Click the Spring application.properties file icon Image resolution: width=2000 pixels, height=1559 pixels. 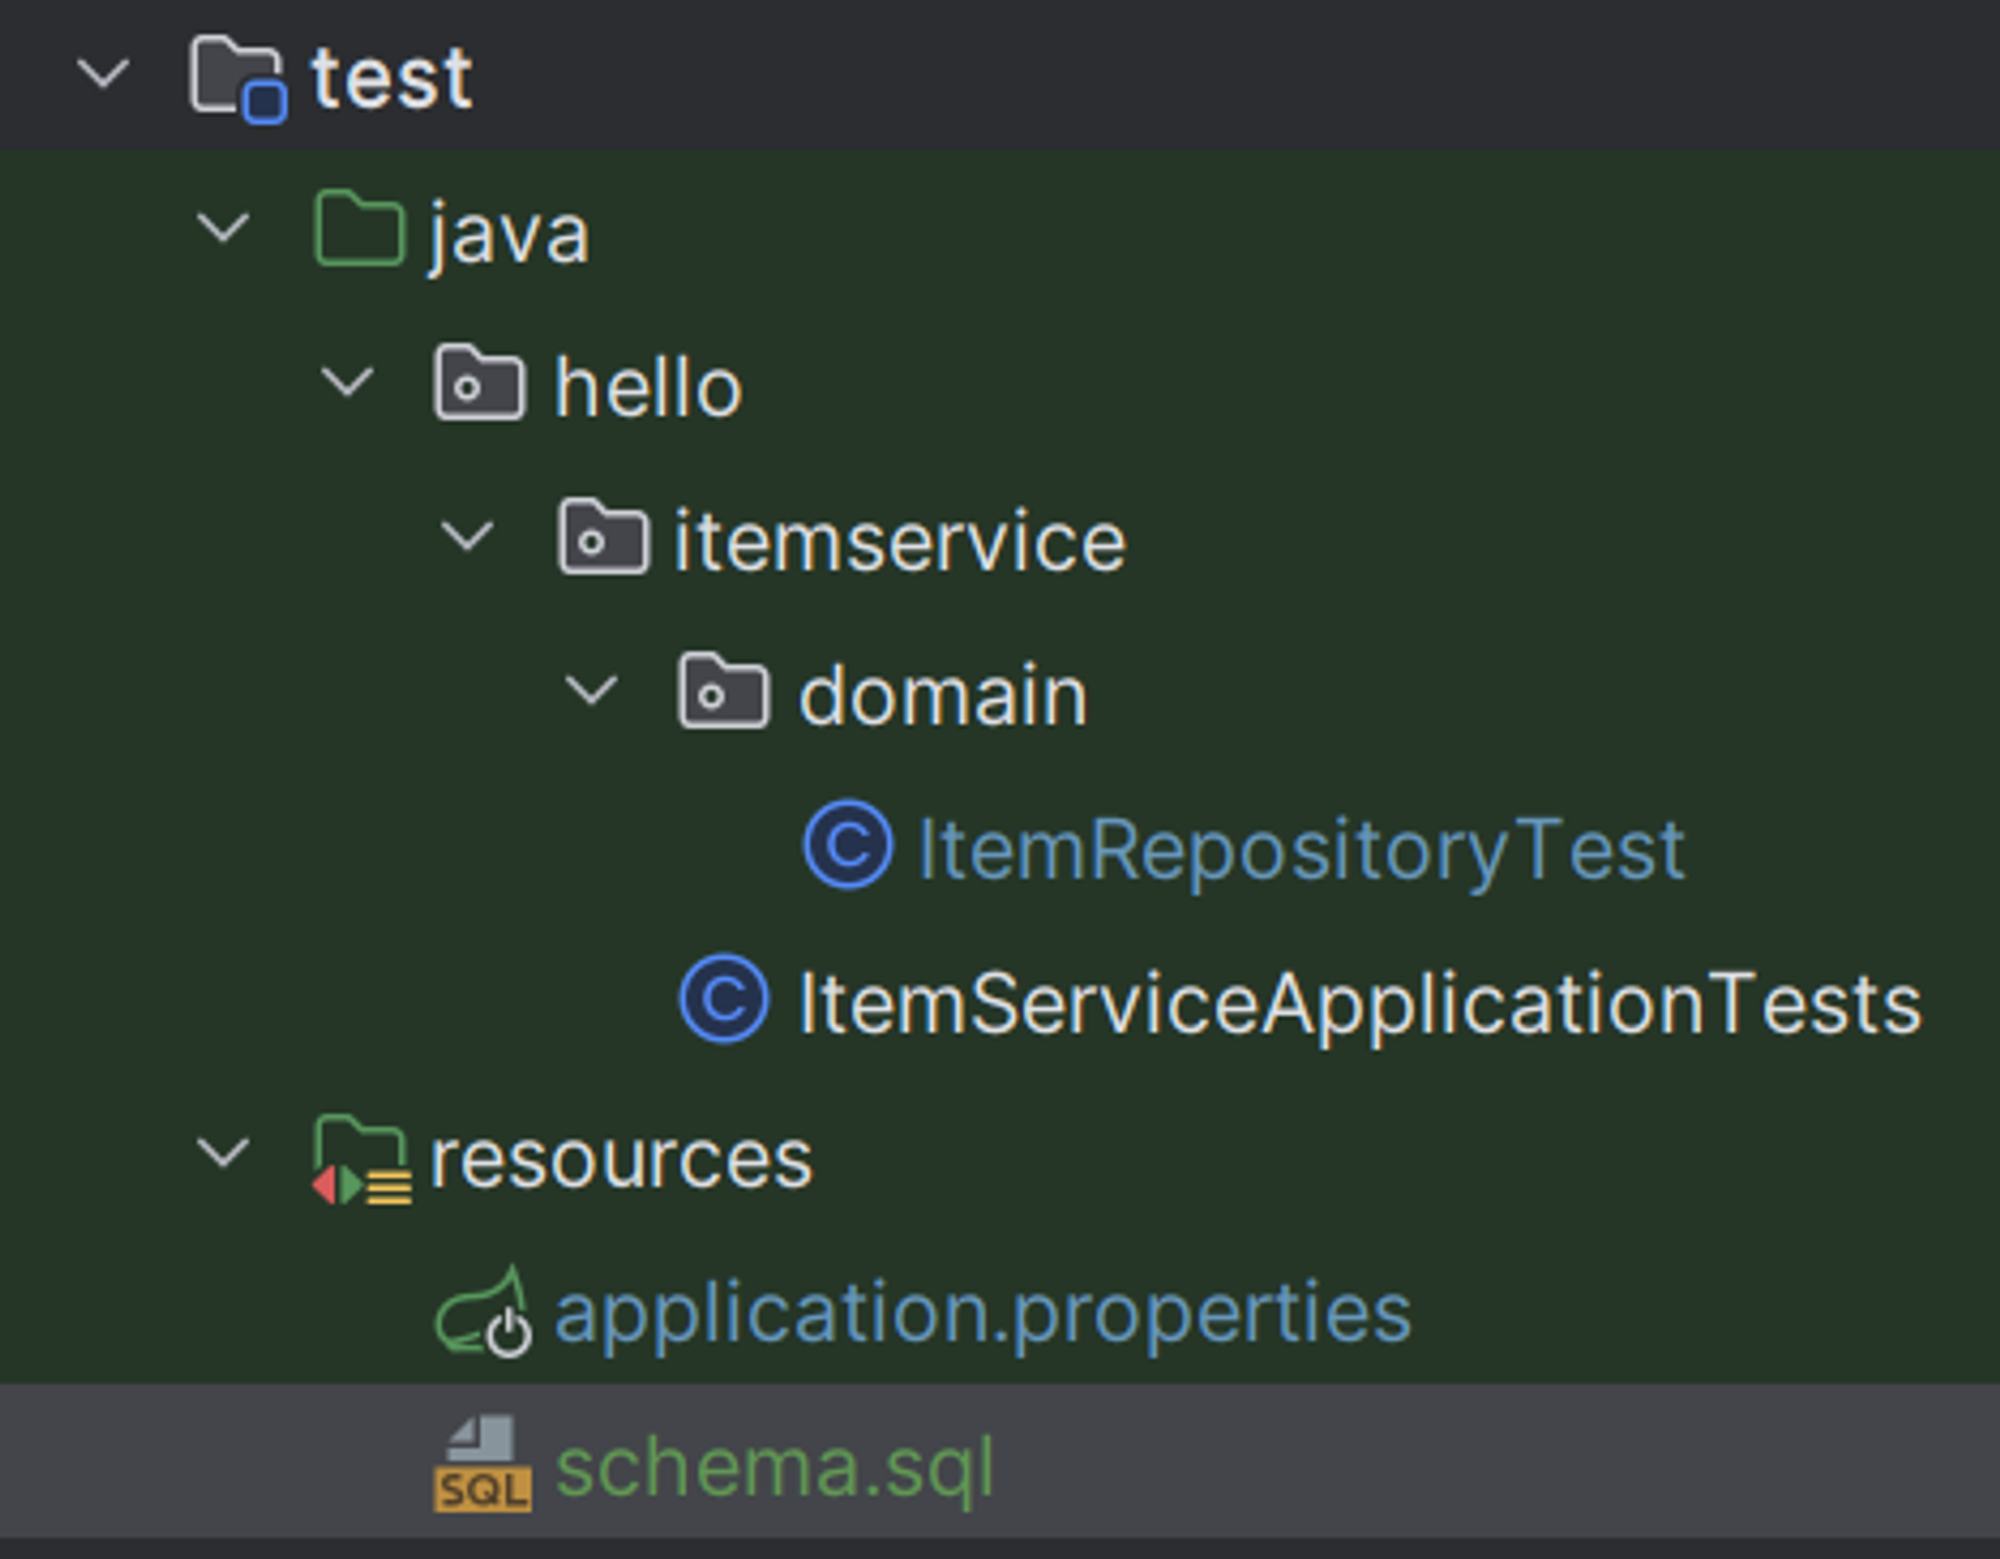pos(483,1313)
